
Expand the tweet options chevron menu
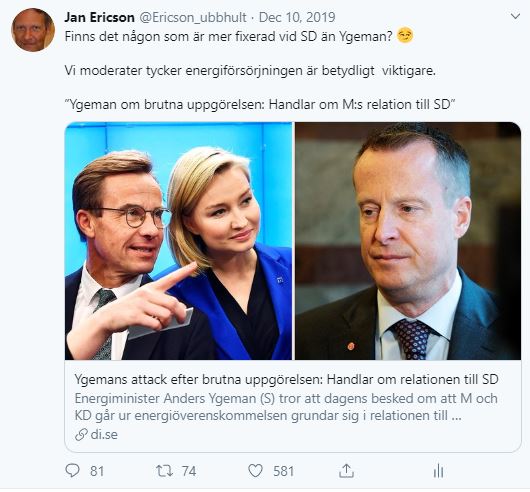[x=515, y=16]
